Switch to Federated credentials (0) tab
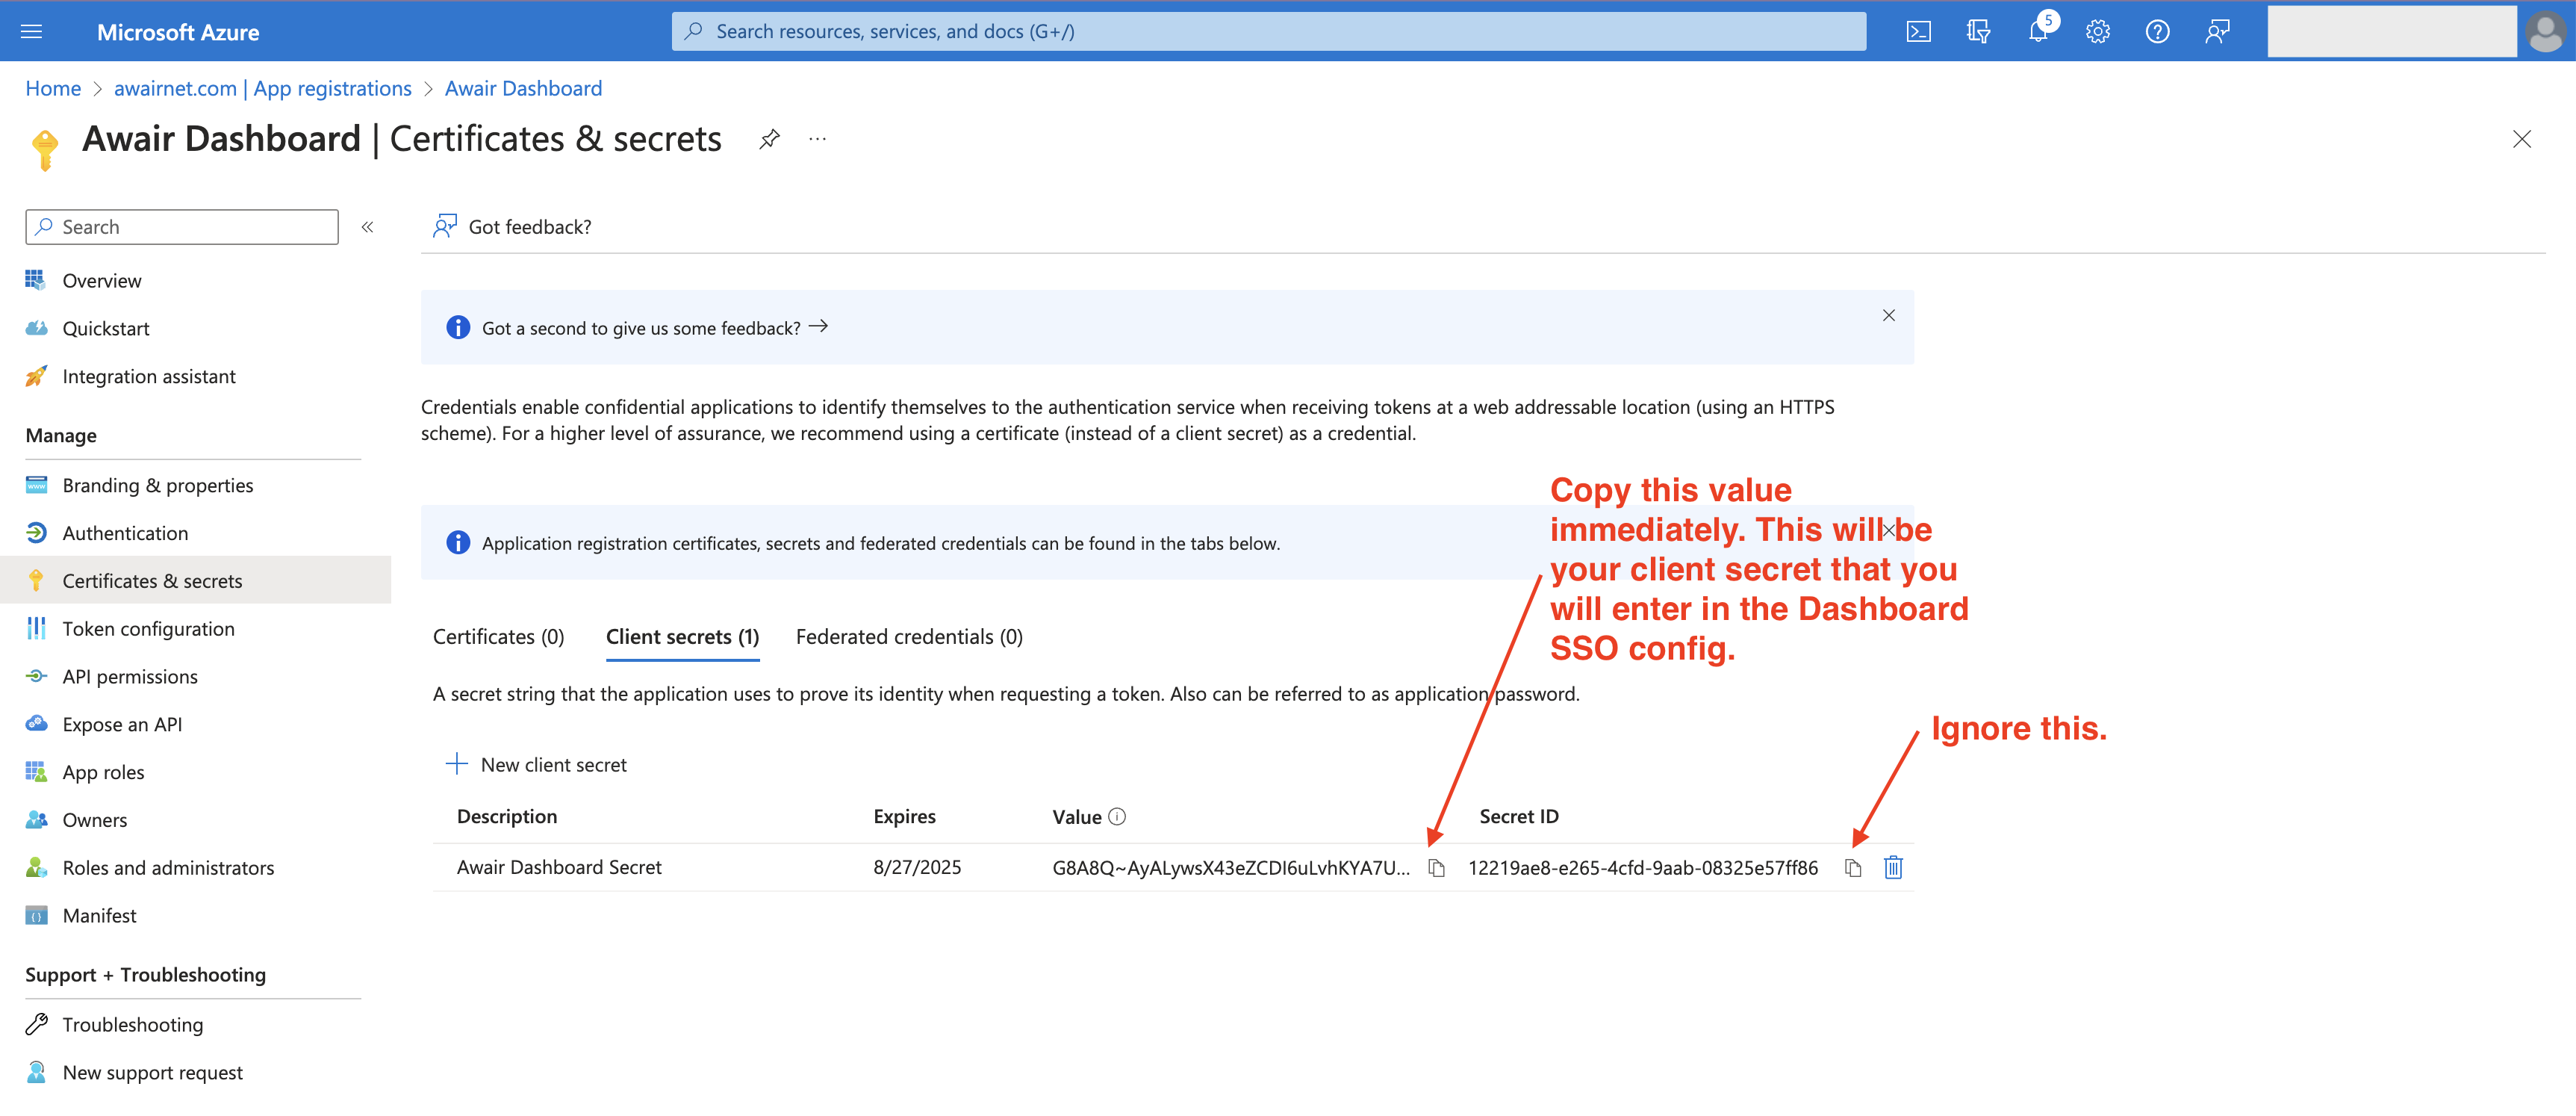The height and width of the screenshot is (1116, 2576). click(x=909, y=637)
